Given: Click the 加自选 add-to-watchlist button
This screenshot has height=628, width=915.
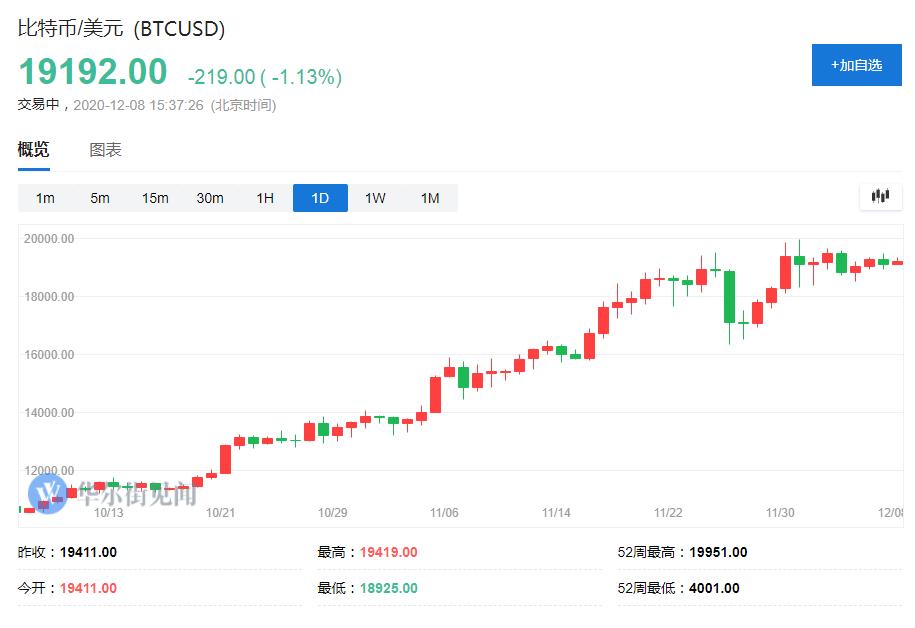Looking at the screenshot, I should pos(856,65).
